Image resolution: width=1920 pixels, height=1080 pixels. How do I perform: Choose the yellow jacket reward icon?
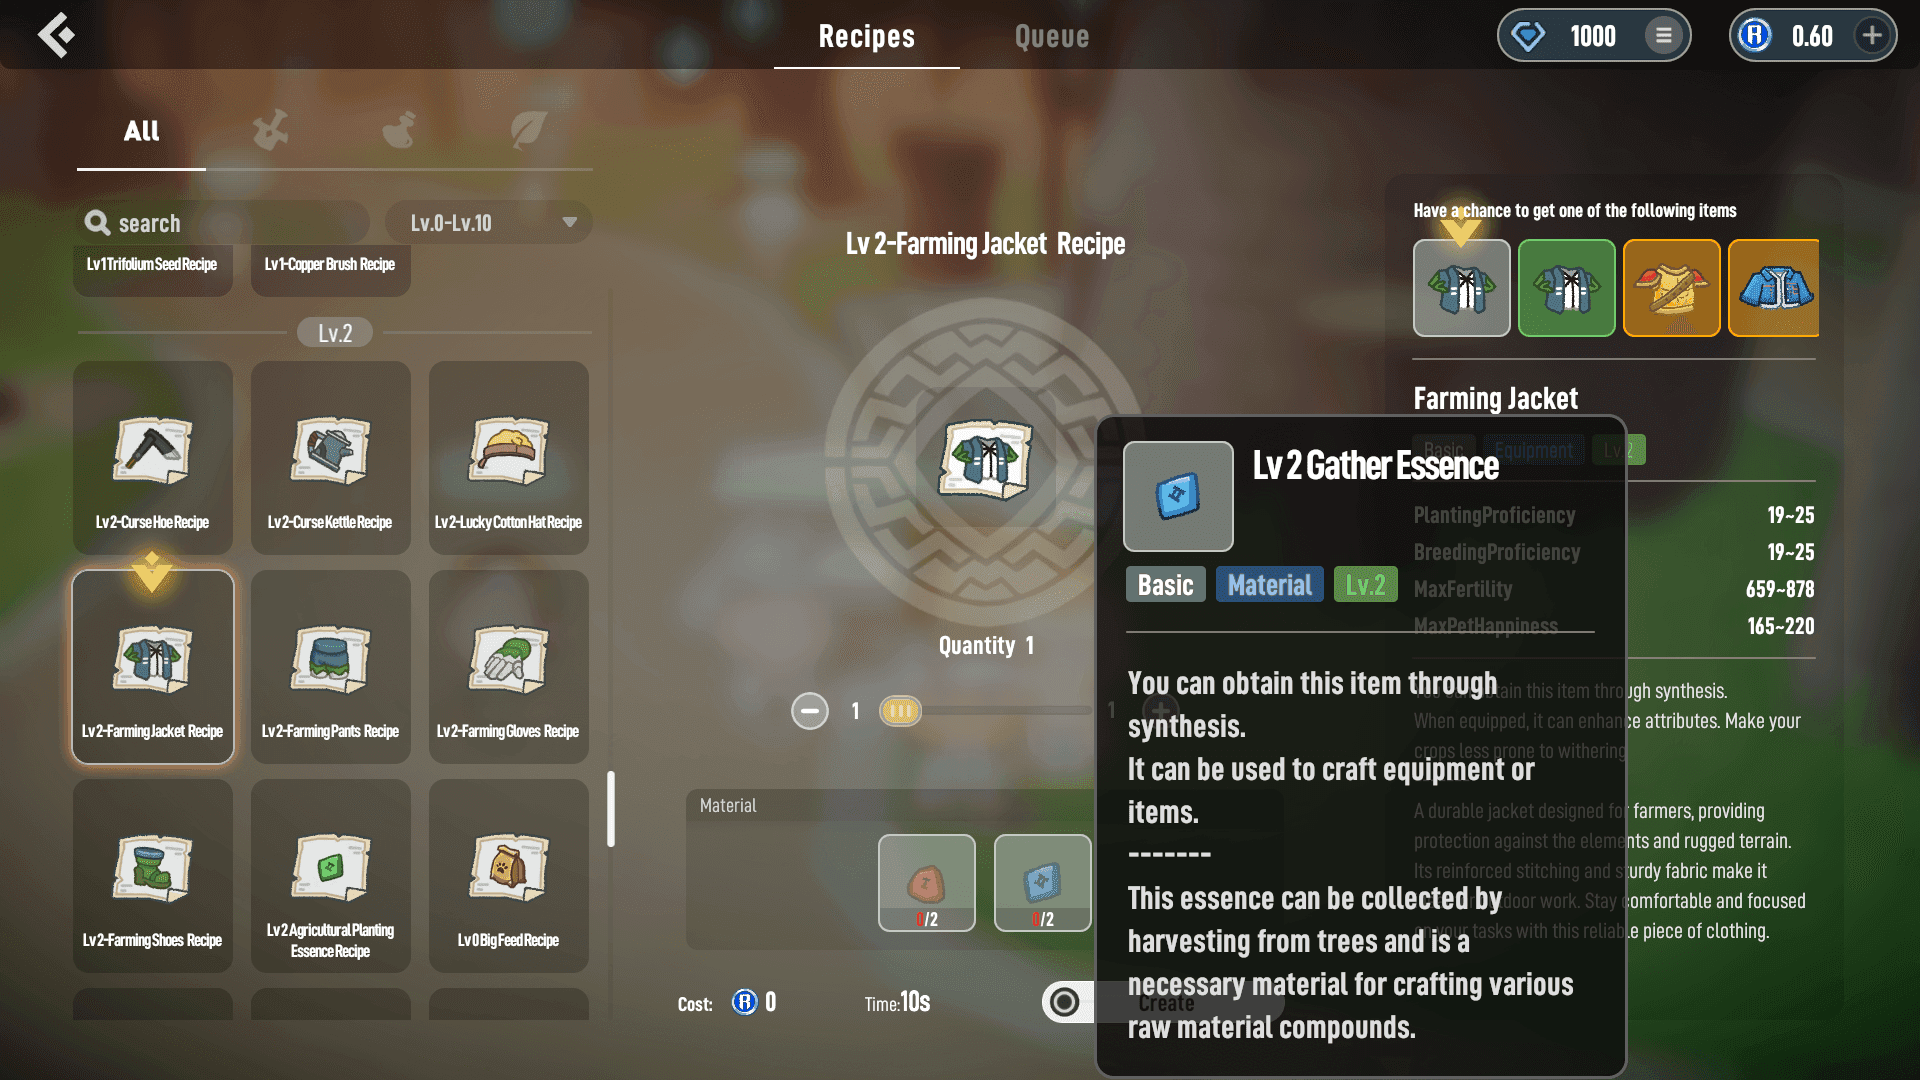point(1671,288)
